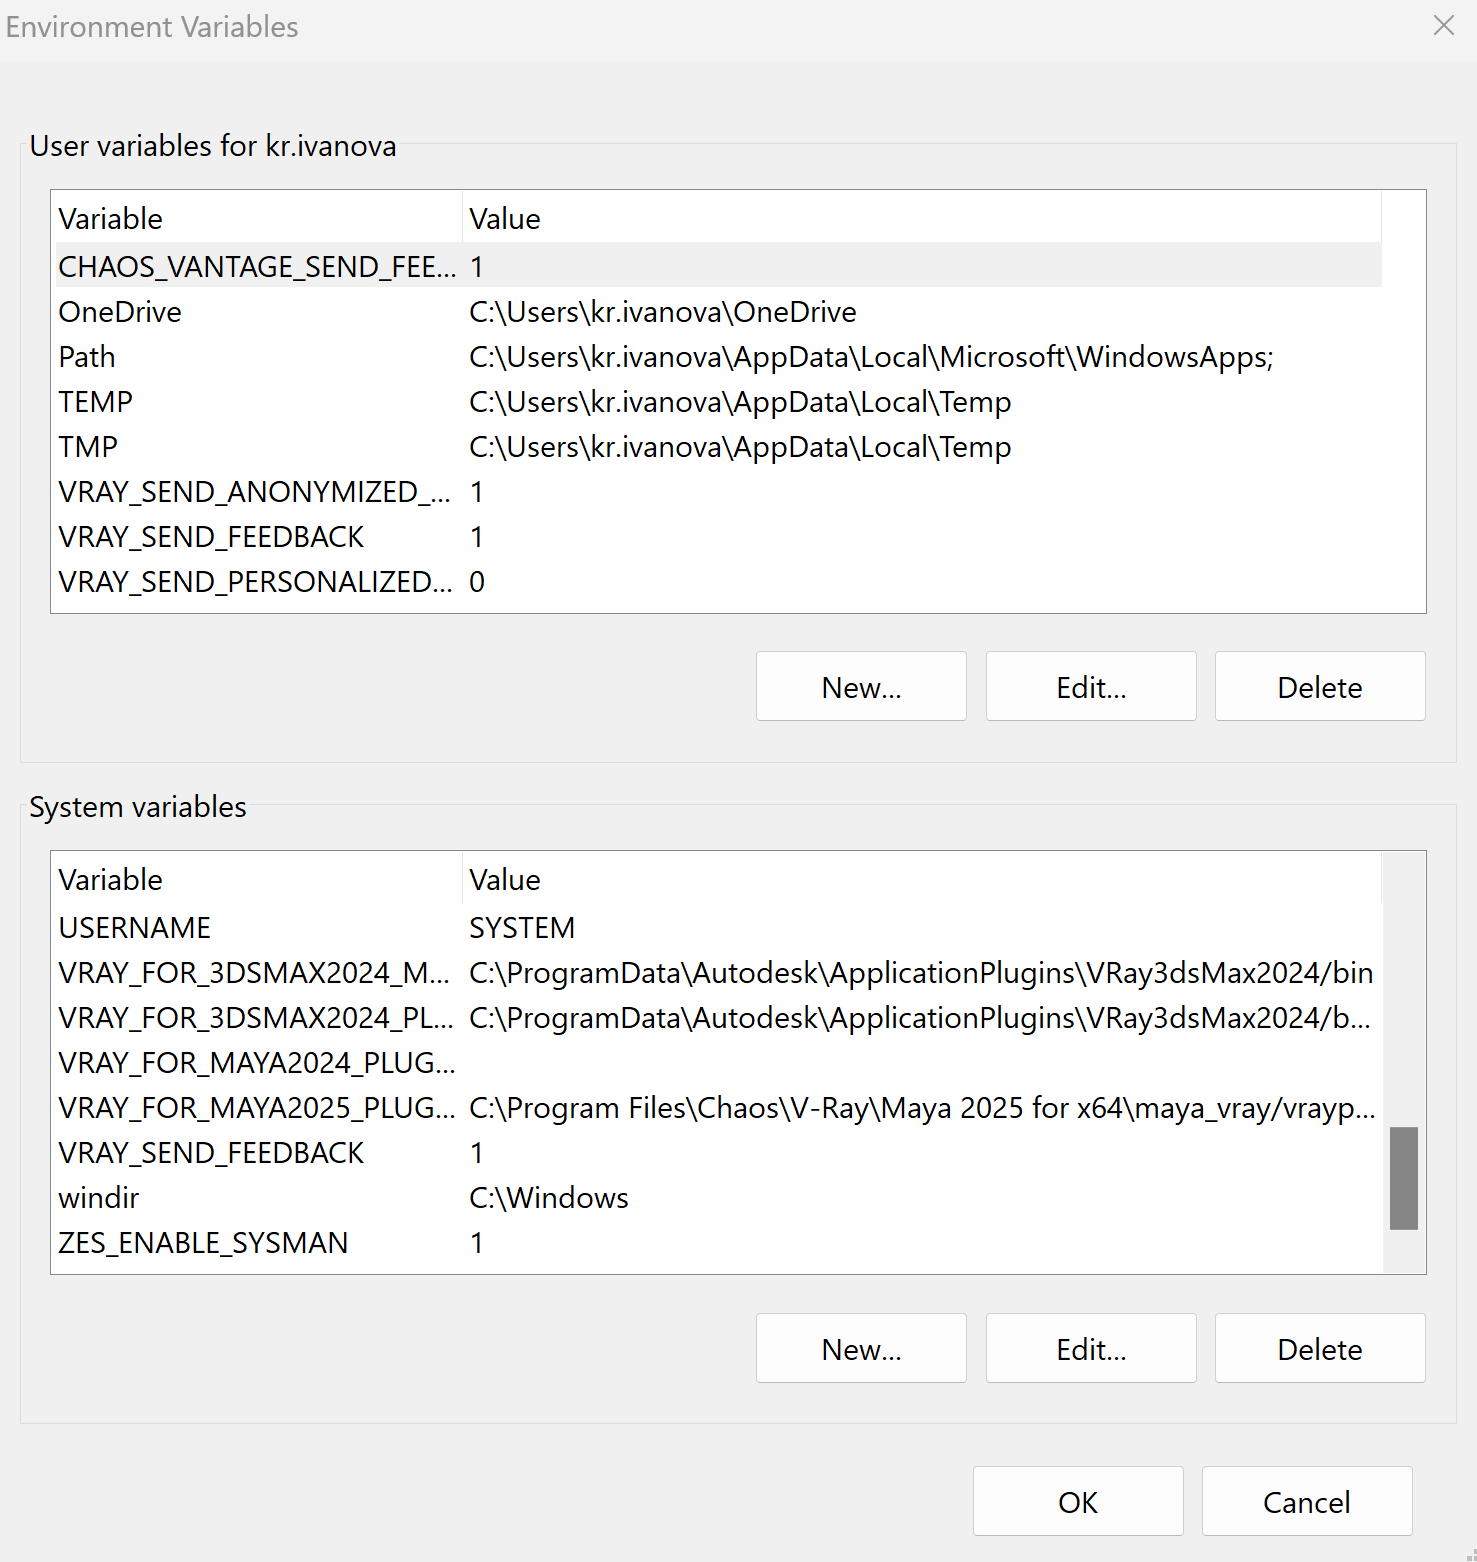This screenshot has height=1562, width=1477.
Task: Click Delete under system variables
Action: coord(1320,1348)
